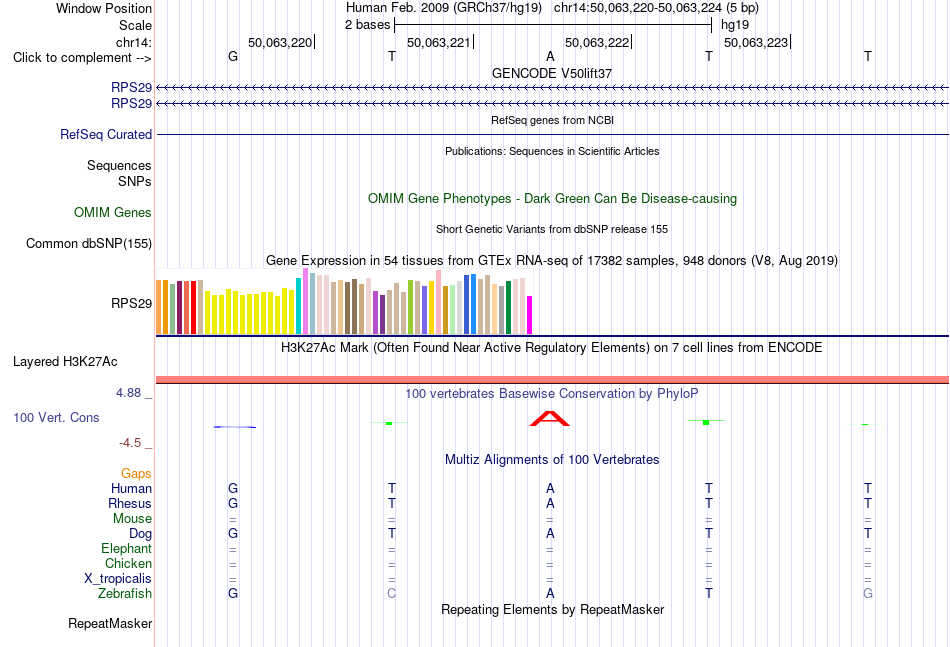Select the Chicken alignment row label
Screen dimensions: 950x647
click(128, 563)
